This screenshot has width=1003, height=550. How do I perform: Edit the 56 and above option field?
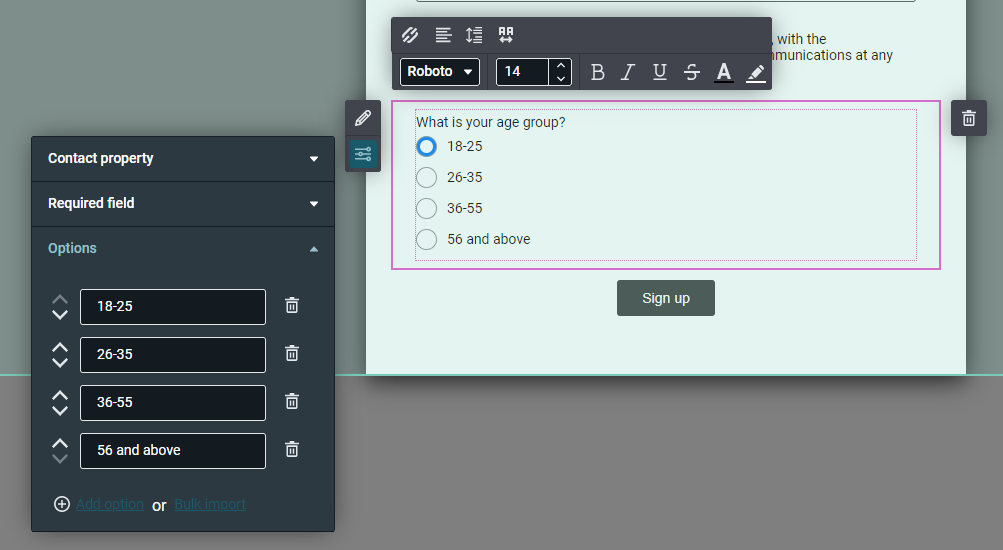point(173,451)
